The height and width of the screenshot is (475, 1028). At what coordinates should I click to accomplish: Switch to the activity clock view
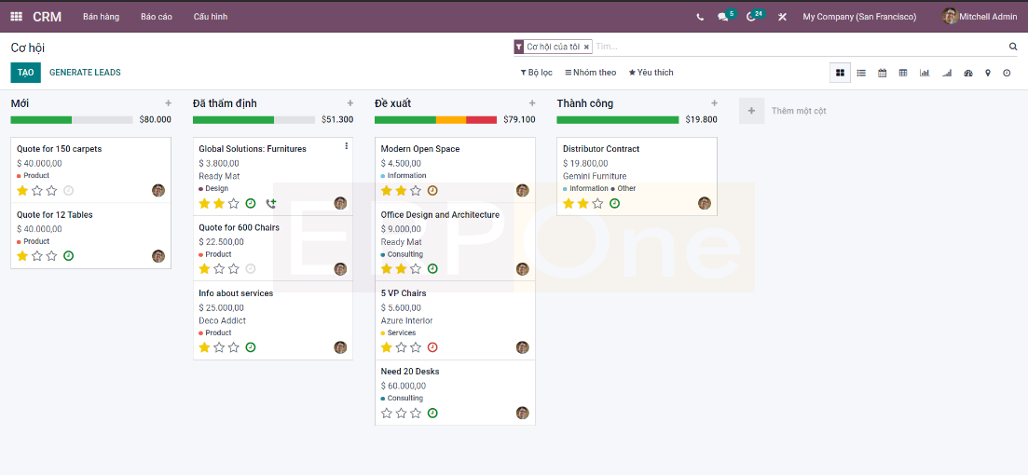click(x=1007, y=73)
